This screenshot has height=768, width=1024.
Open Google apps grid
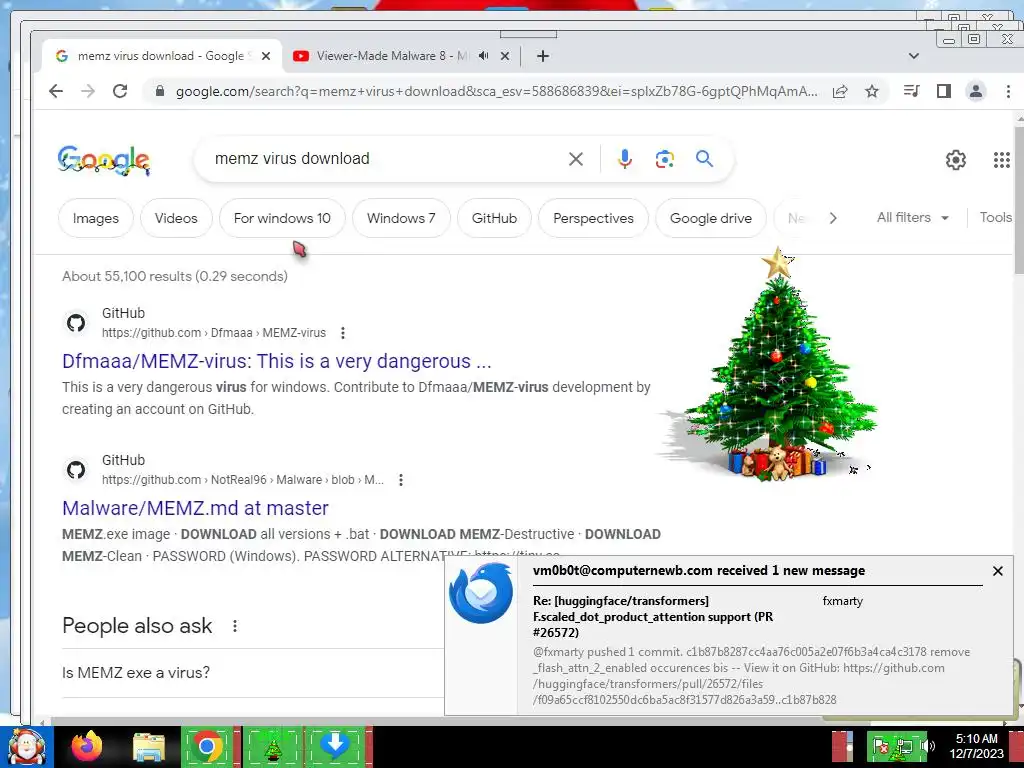click(1002, 159)
